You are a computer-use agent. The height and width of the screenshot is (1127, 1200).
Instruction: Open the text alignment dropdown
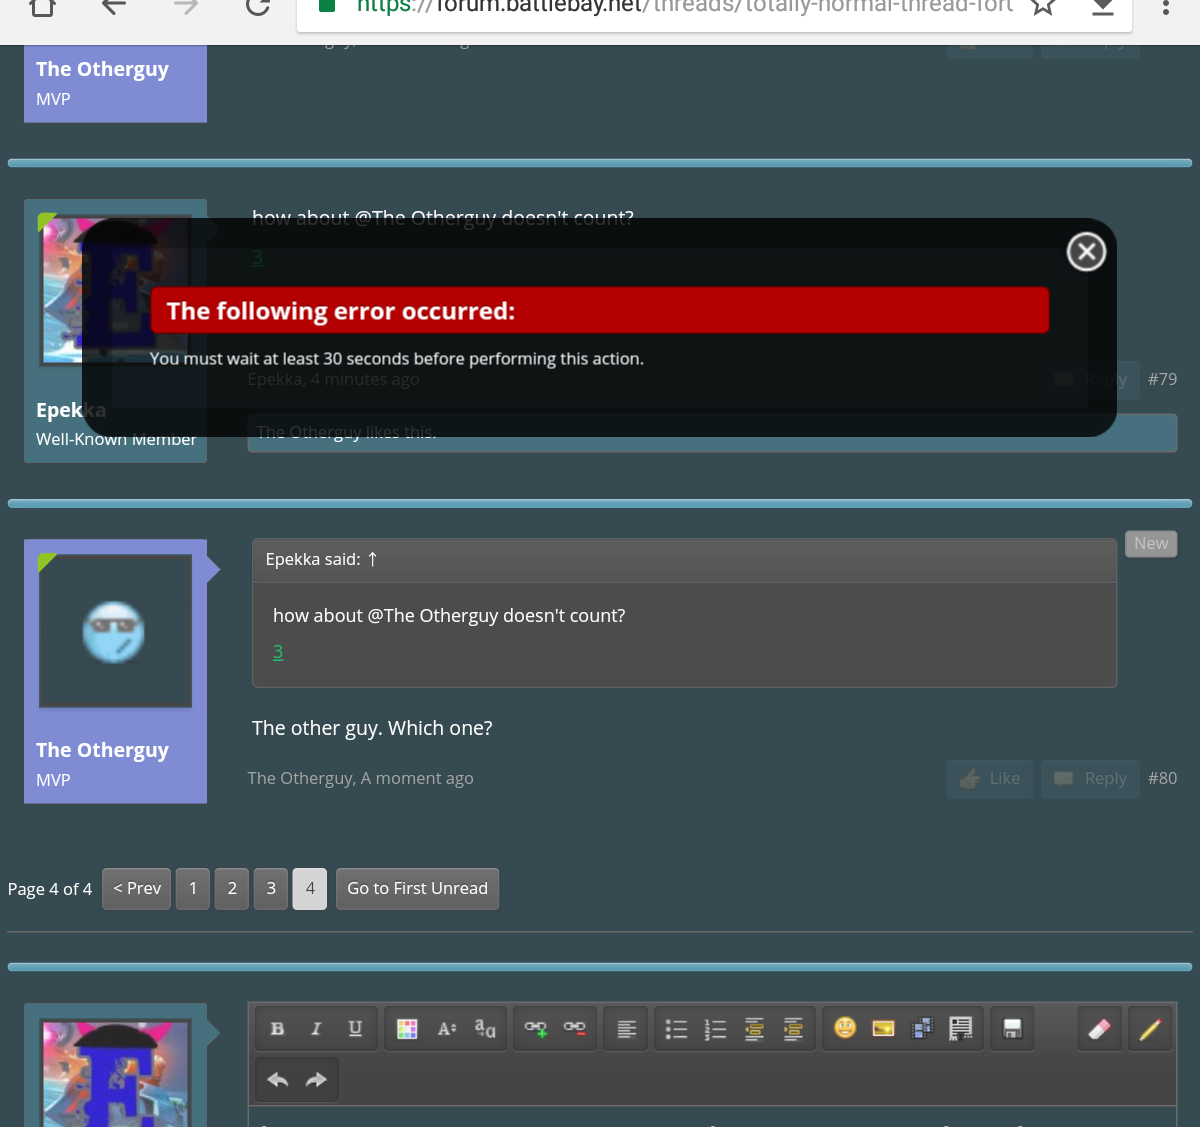point(627,1028)
